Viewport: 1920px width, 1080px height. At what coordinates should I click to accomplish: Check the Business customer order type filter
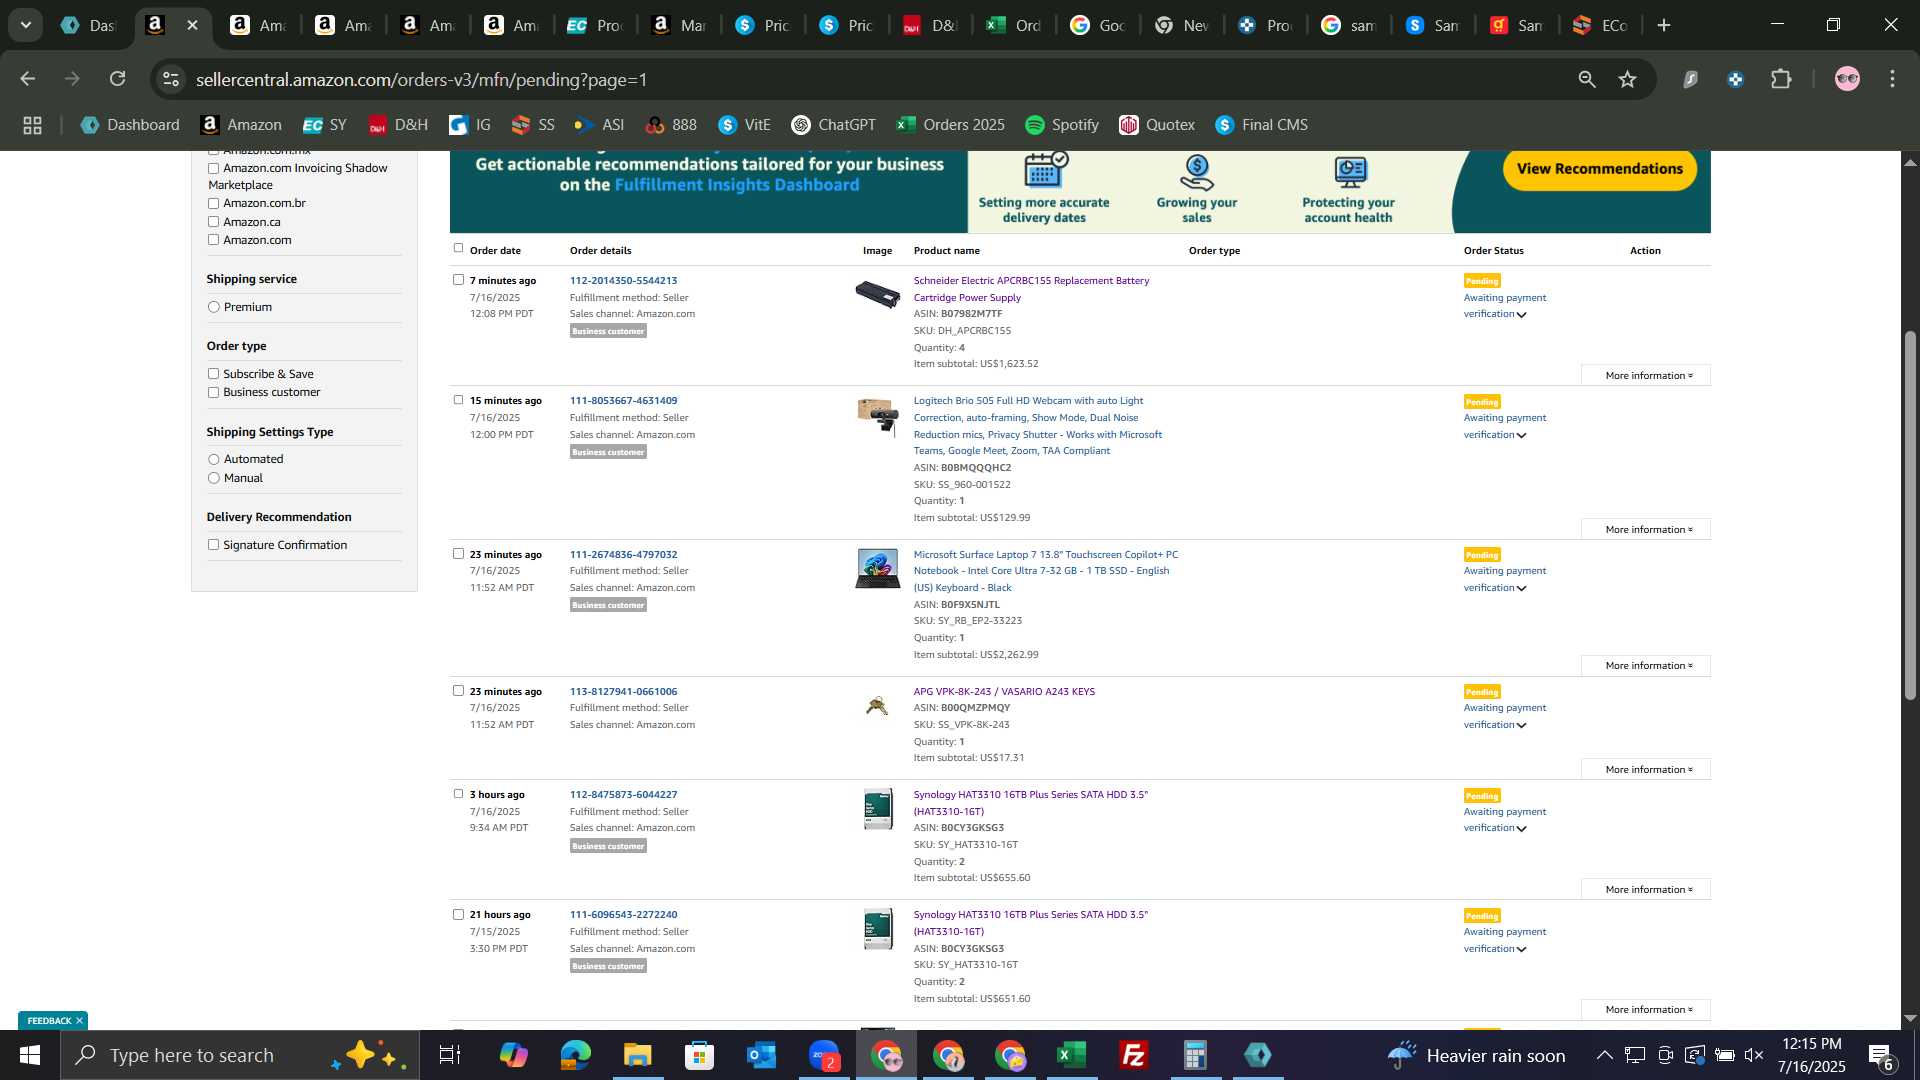point(213,392)
